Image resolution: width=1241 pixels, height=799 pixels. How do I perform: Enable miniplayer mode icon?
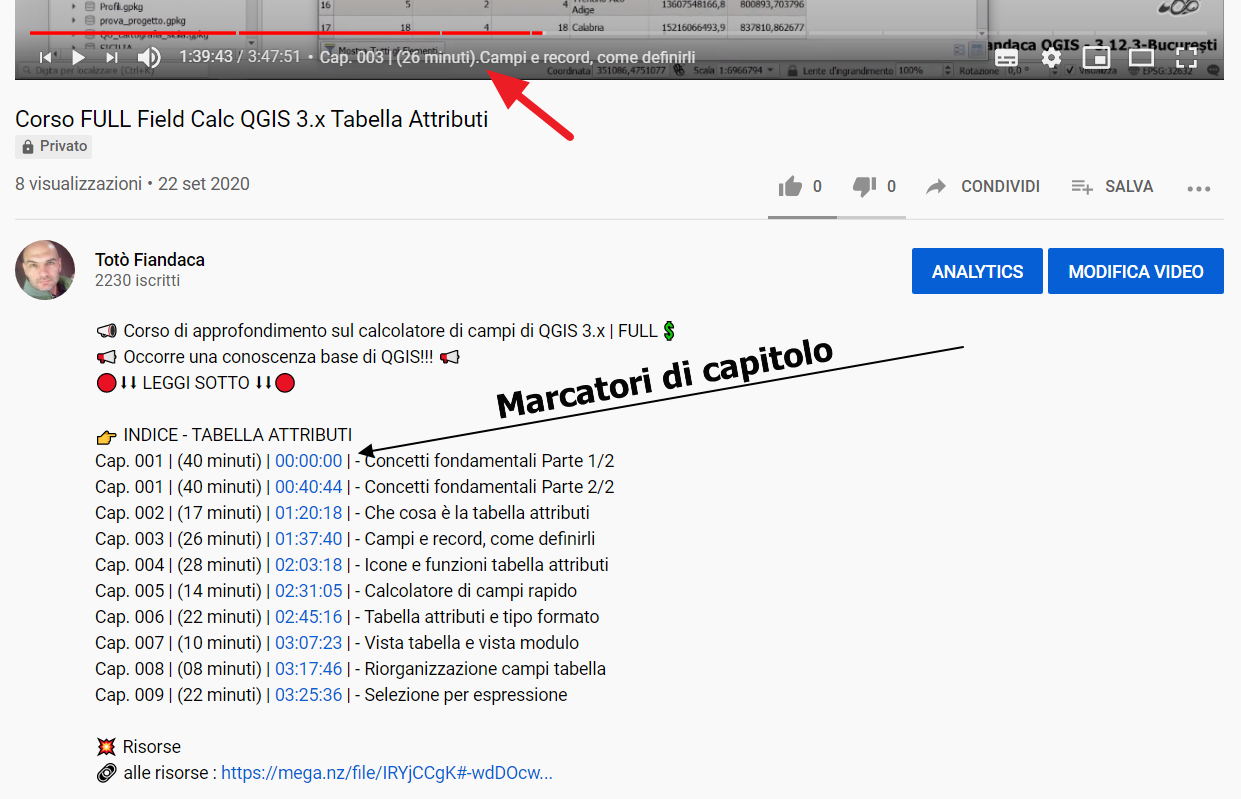coord(1096,58)
